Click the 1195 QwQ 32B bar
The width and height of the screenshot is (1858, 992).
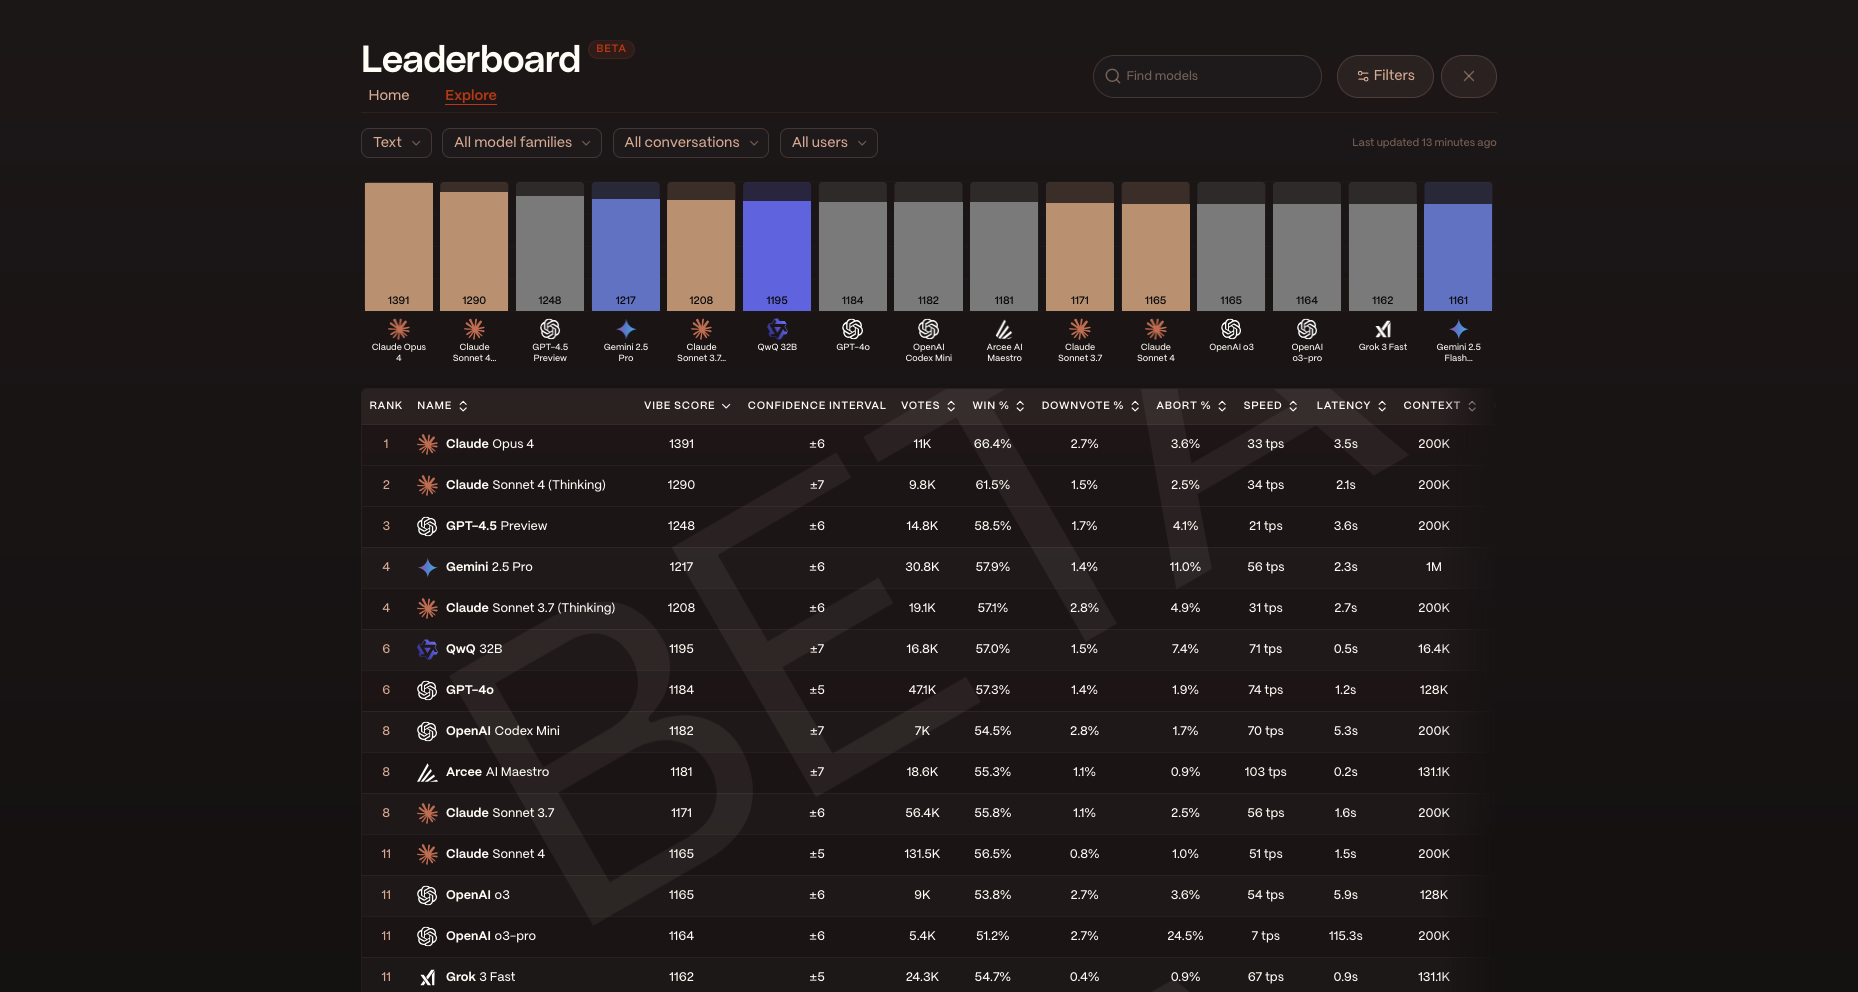click(777, 256)
